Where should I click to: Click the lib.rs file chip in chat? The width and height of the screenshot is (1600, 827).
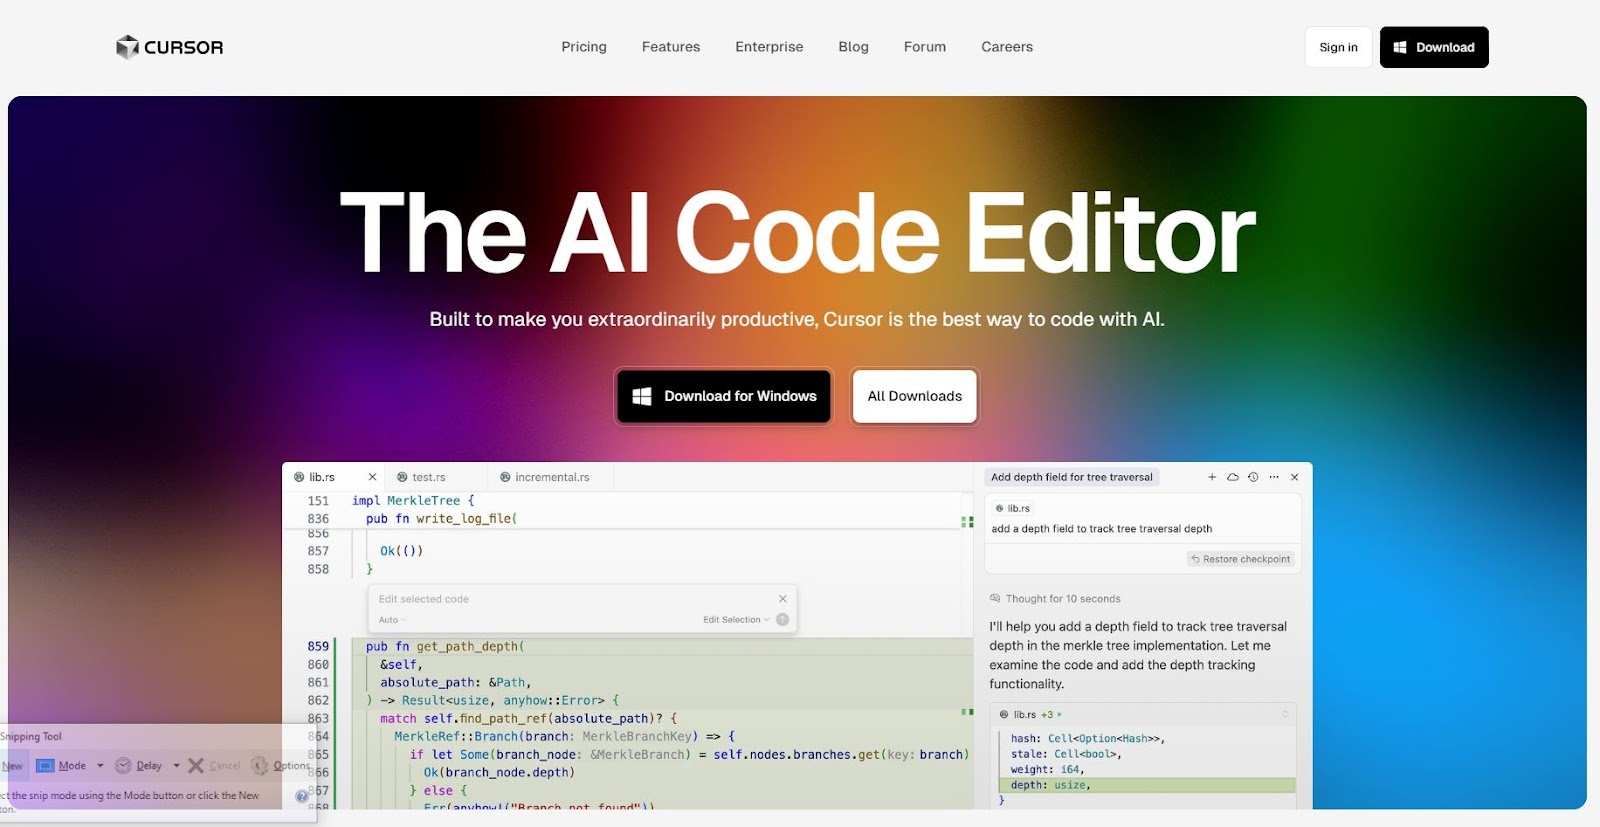tap(1013, 508)
